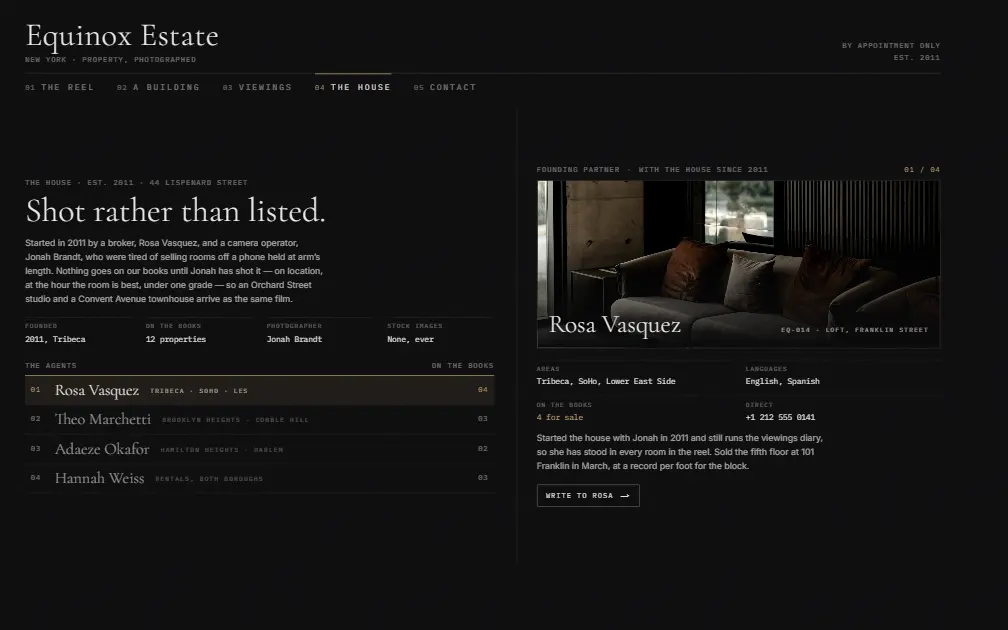Click the '12 properties' value
Screen dimensions: 1008x630
point(176,339)
